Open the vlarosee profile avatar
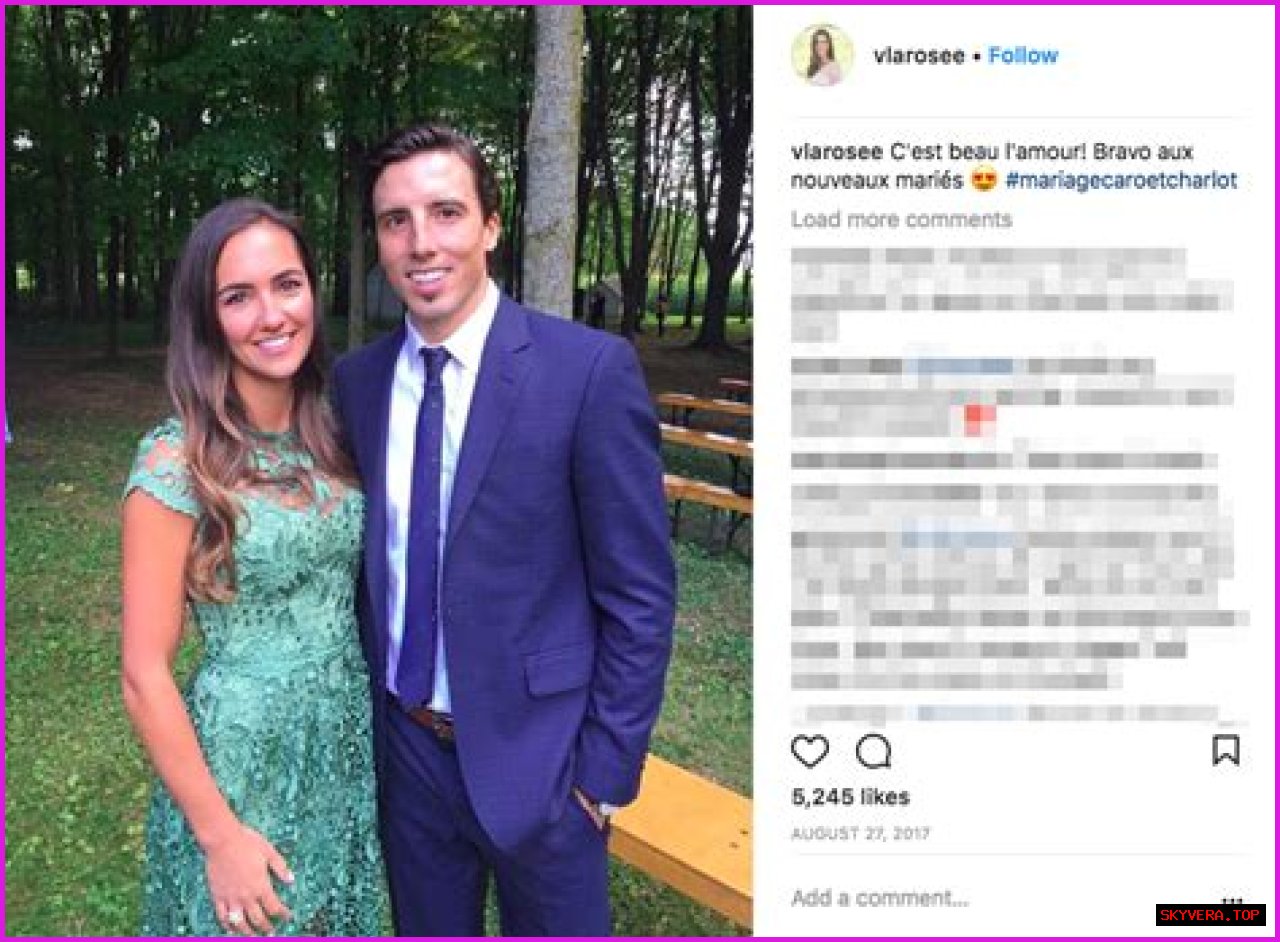1280x942 pixels. (822, 55)
